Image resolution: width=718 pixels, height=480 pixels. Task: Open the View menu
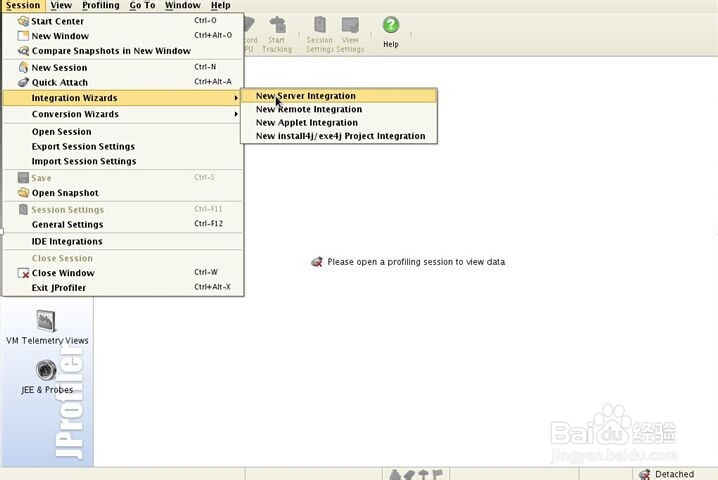[61, 5]
